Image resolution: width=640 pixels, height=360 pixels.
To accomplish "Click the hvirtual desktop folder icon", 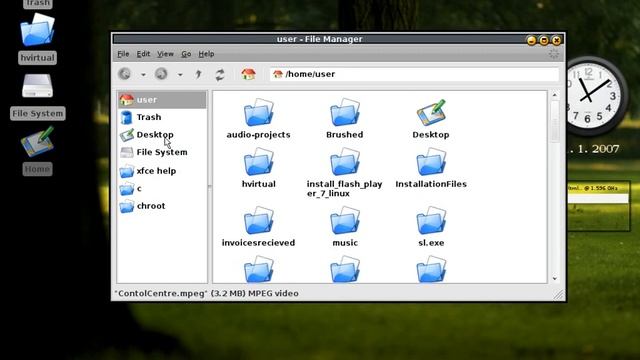I will [37, 29].
